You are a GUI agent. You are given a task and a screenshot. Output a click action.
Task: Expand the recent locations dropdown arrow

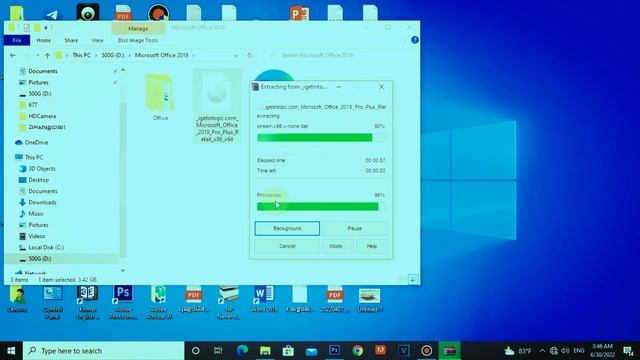coord(38,55)
